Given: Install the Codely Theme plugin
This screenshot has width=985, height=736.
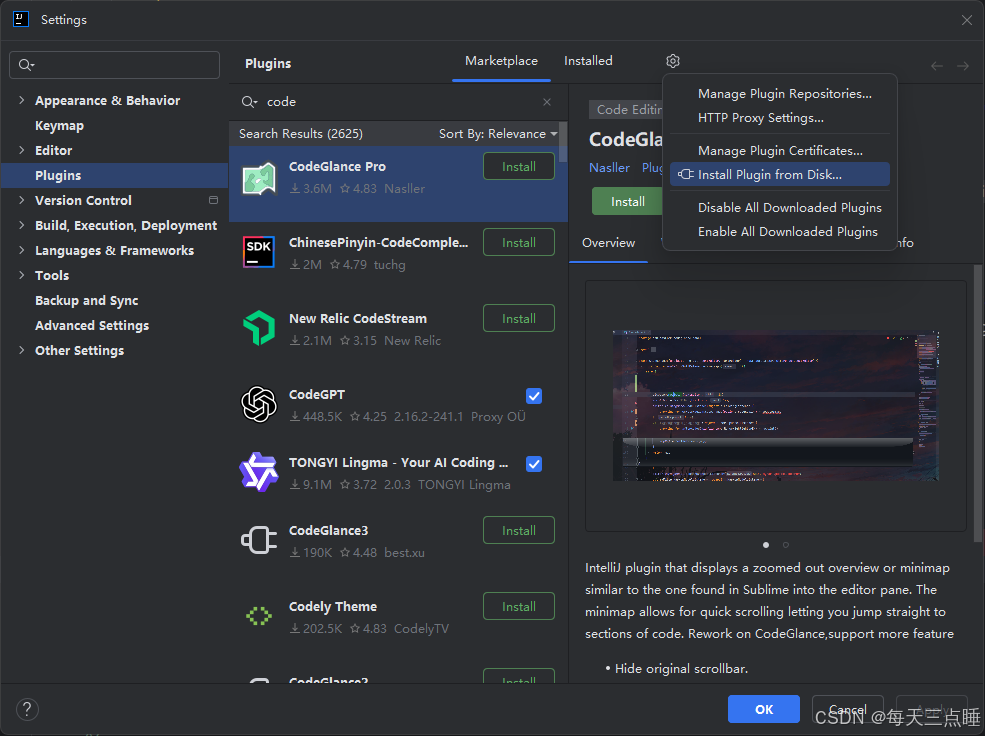Looking at the screenshot, I should pos(519,607).
